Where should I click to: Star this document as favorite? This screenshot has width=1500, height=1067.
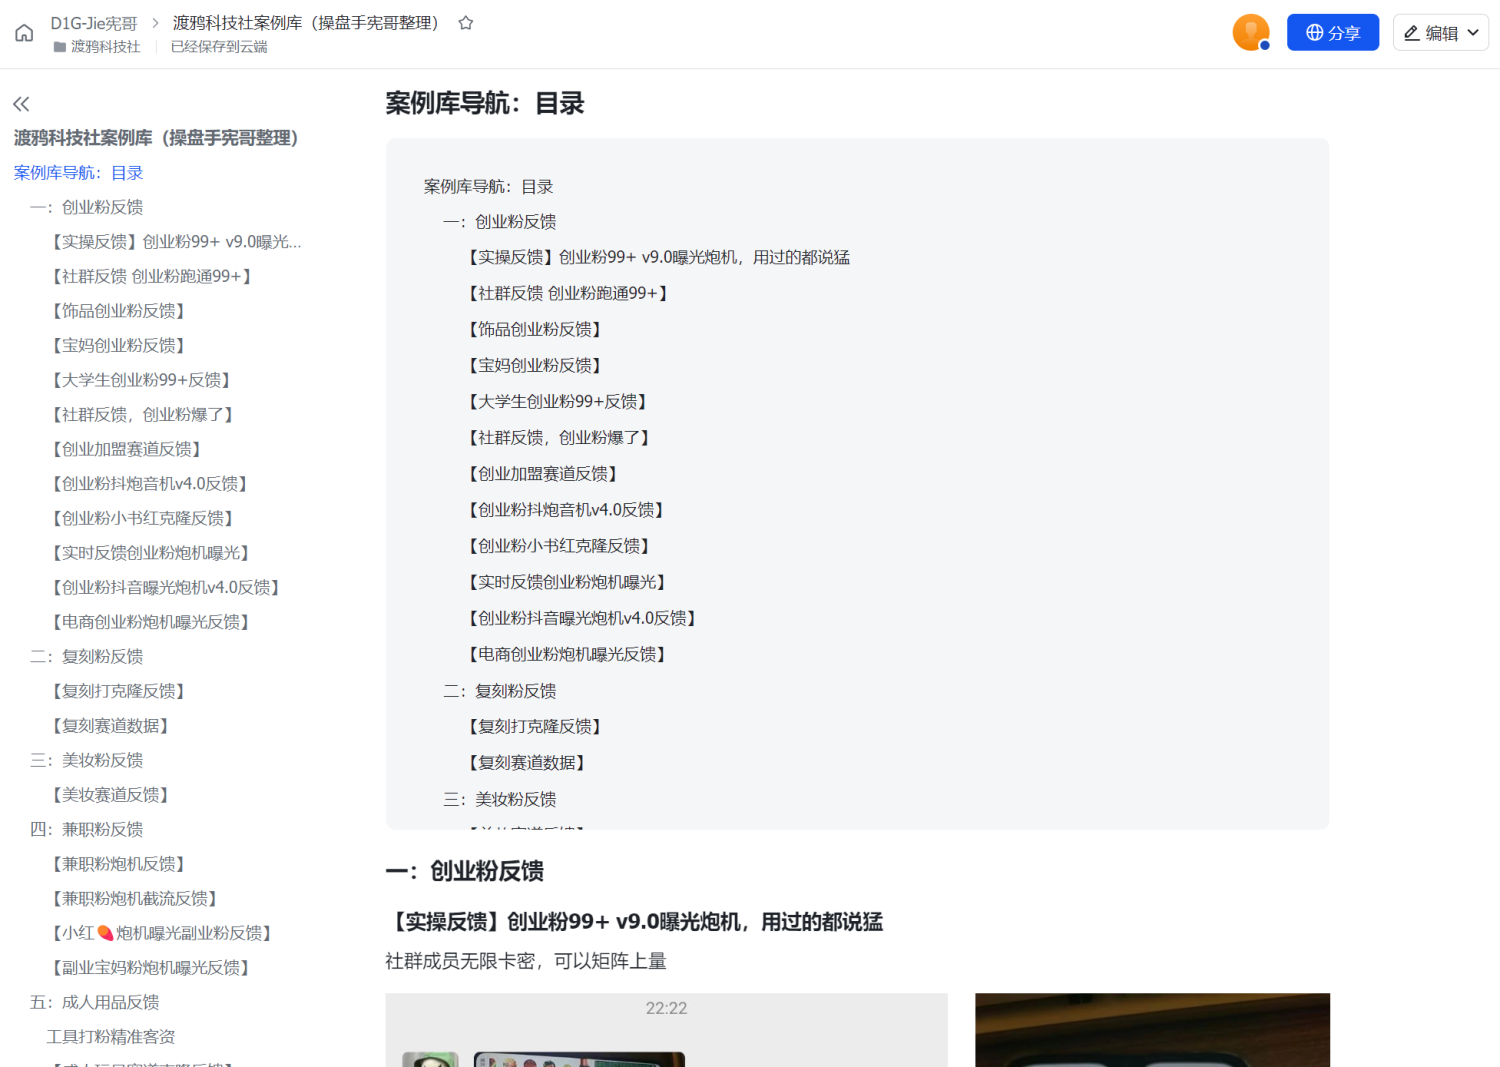click(466, 23)
